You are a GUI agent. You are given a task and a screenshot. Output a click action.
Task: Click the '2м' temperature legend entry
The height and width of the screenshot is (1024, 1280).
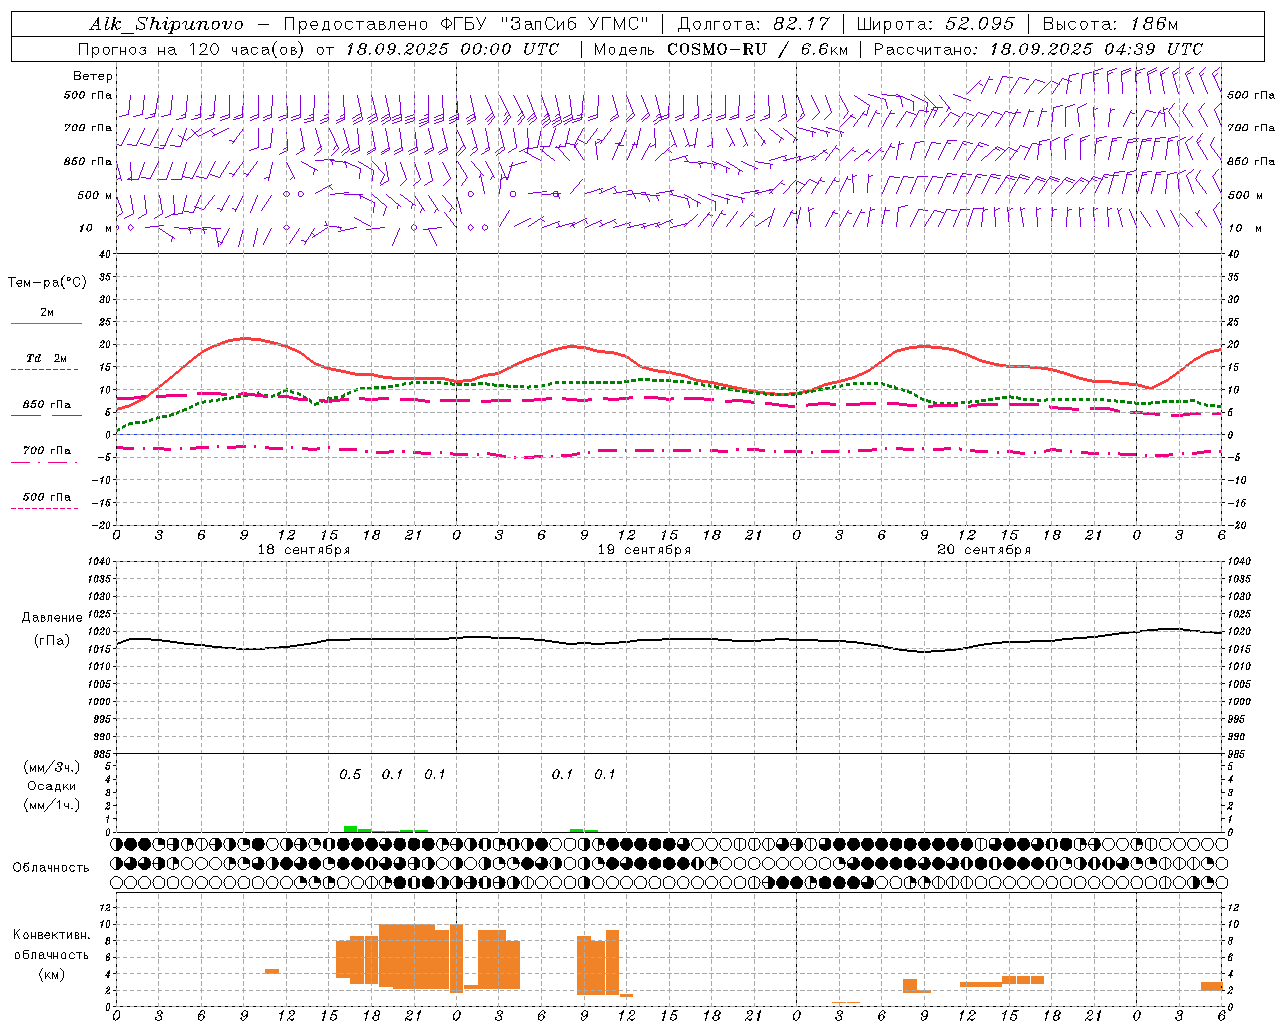coord(47,313)
